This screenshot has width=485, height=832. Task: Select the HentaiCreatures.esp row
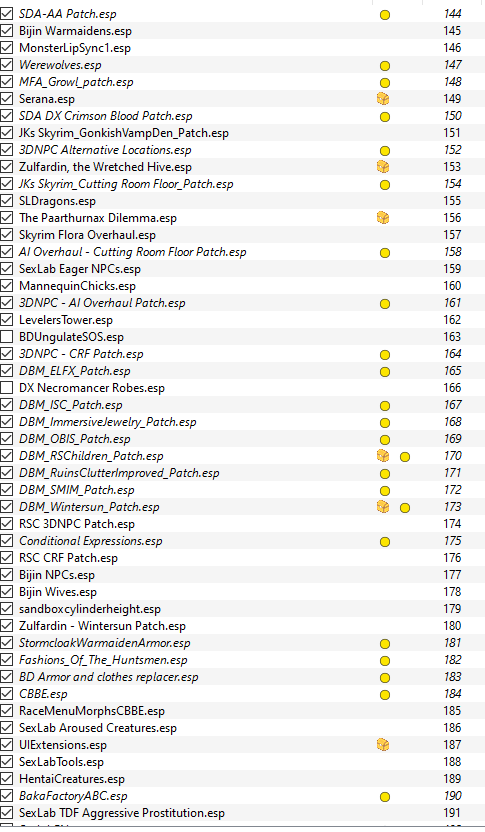(242, 778)
